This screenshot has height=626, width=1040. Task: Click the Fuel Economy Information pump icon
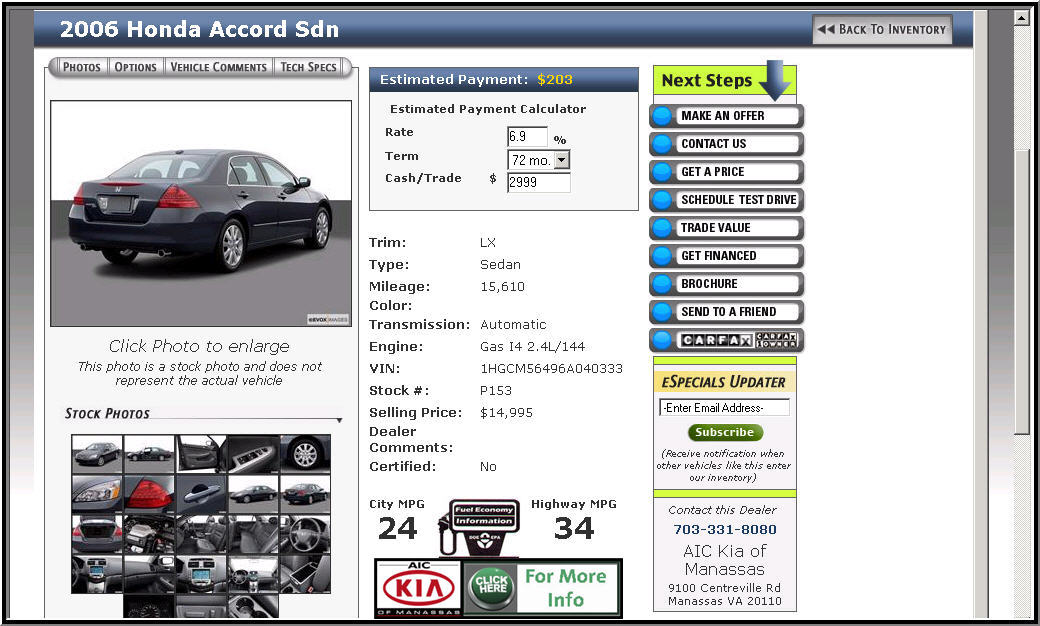[x=482, y=528]
